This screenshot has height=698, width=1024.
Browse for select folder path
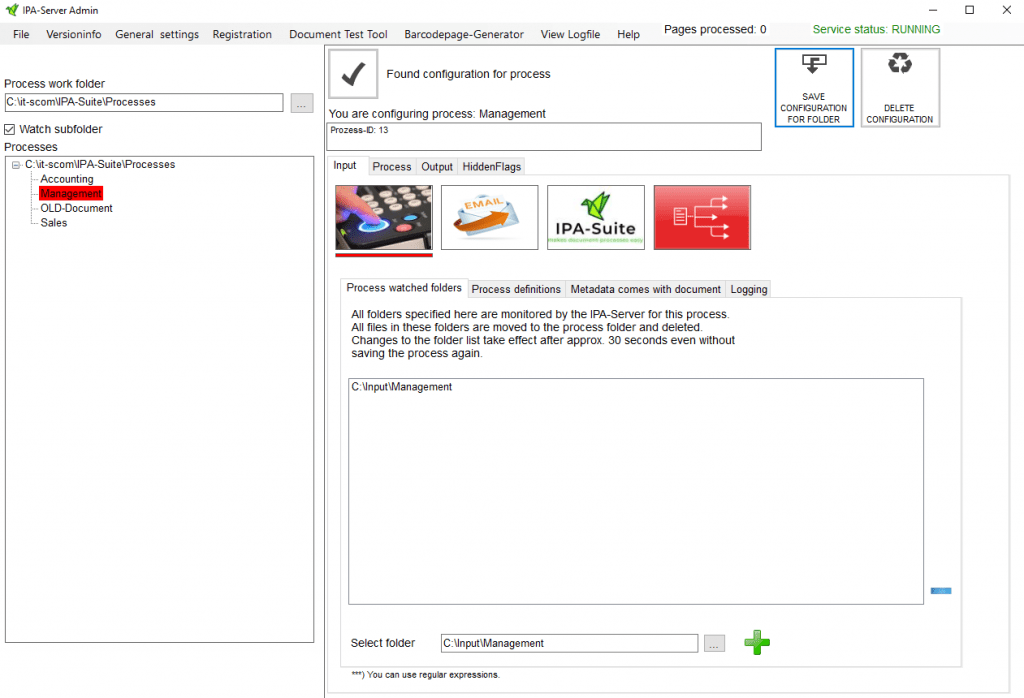coord(714,644)
